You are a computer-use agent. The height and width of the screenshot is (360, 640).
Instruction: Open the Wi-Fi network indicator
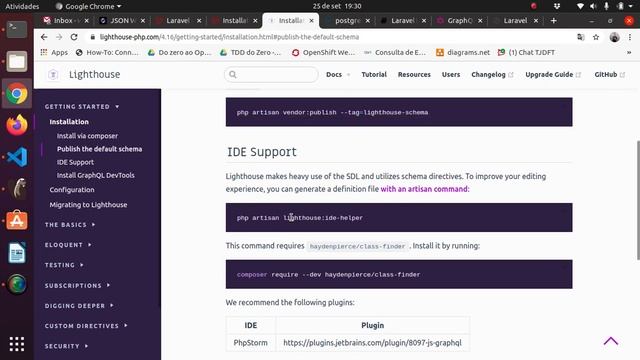pyautogui.click(x=580, y=6)
